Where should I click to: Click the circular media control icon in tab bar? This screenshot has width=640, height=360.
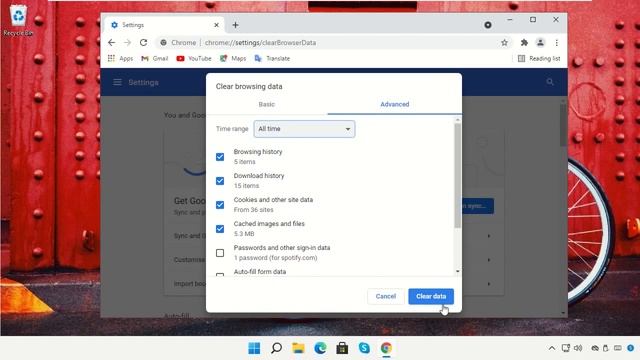click(488, 25)
